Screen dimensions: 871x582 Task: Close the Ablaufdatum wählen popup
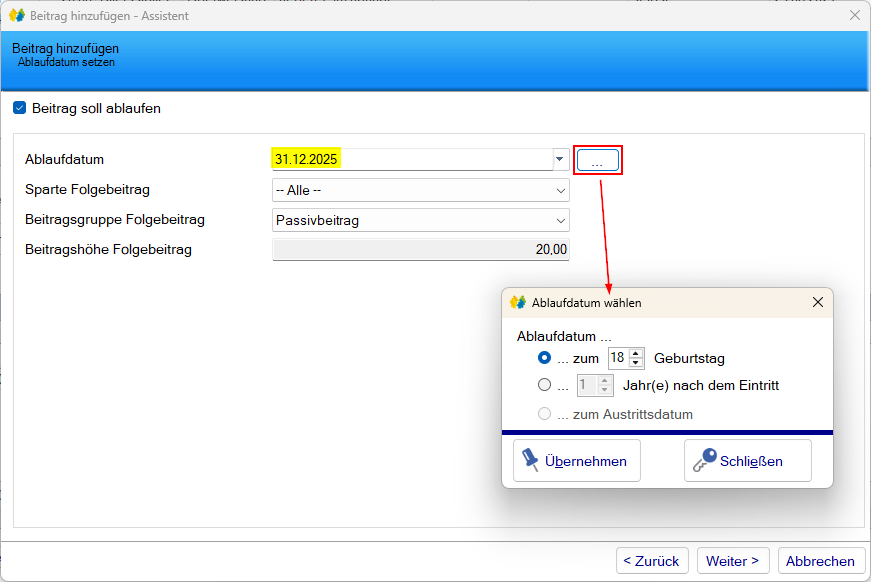click(817, 302)
